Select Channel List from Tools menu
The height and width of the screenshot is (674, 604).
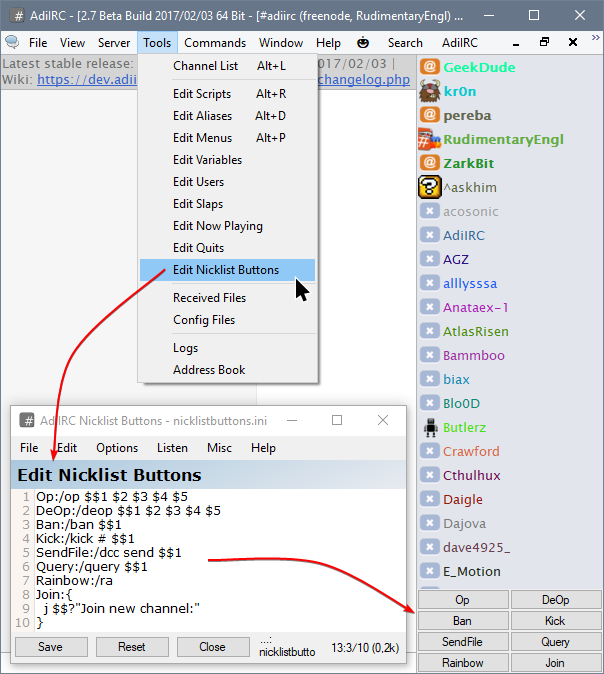tap(227, 66)
